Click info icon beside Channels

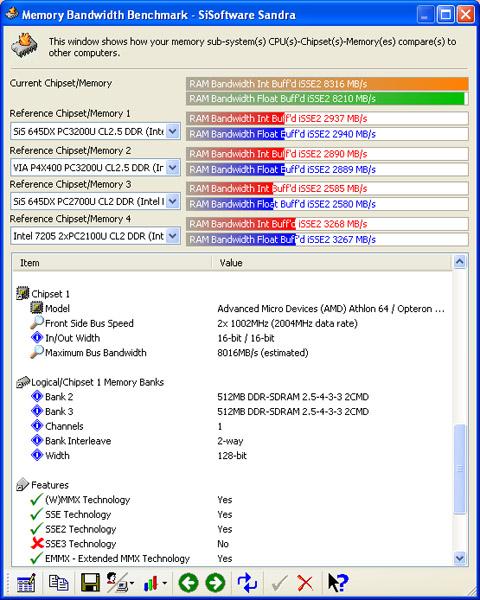pos(37,426)
